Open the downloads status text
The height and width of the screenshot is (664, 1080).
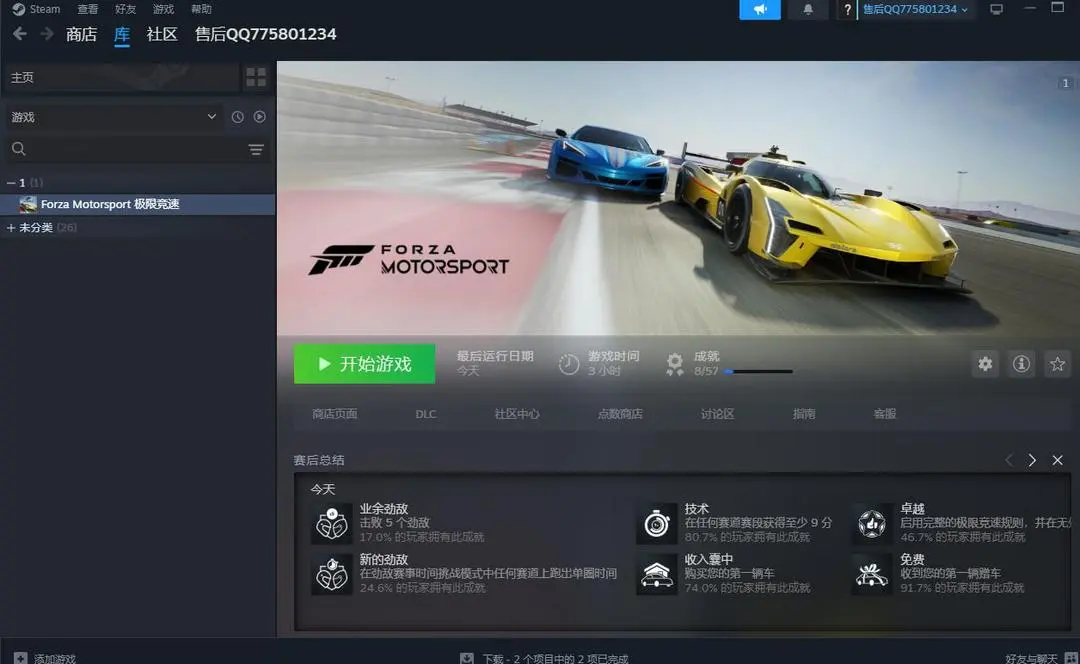pyautogui.click(x=555, y=658)
